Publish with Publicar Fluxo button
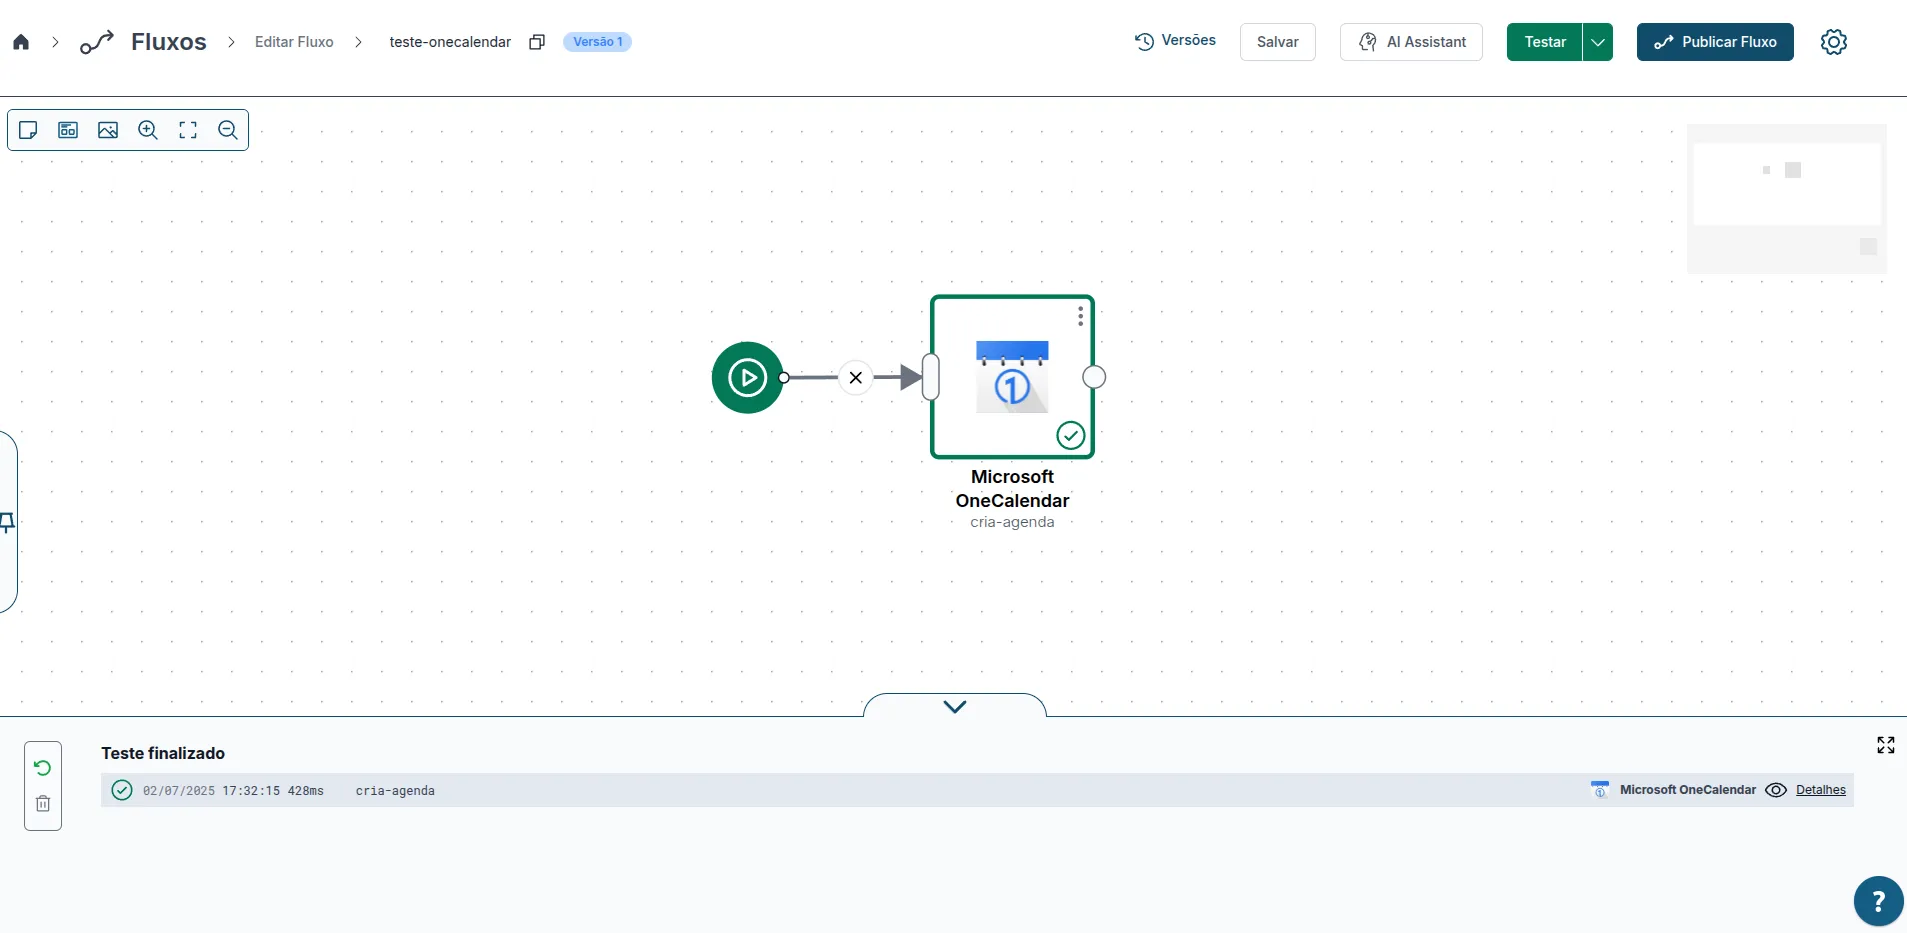 [x=1715, y=42]
